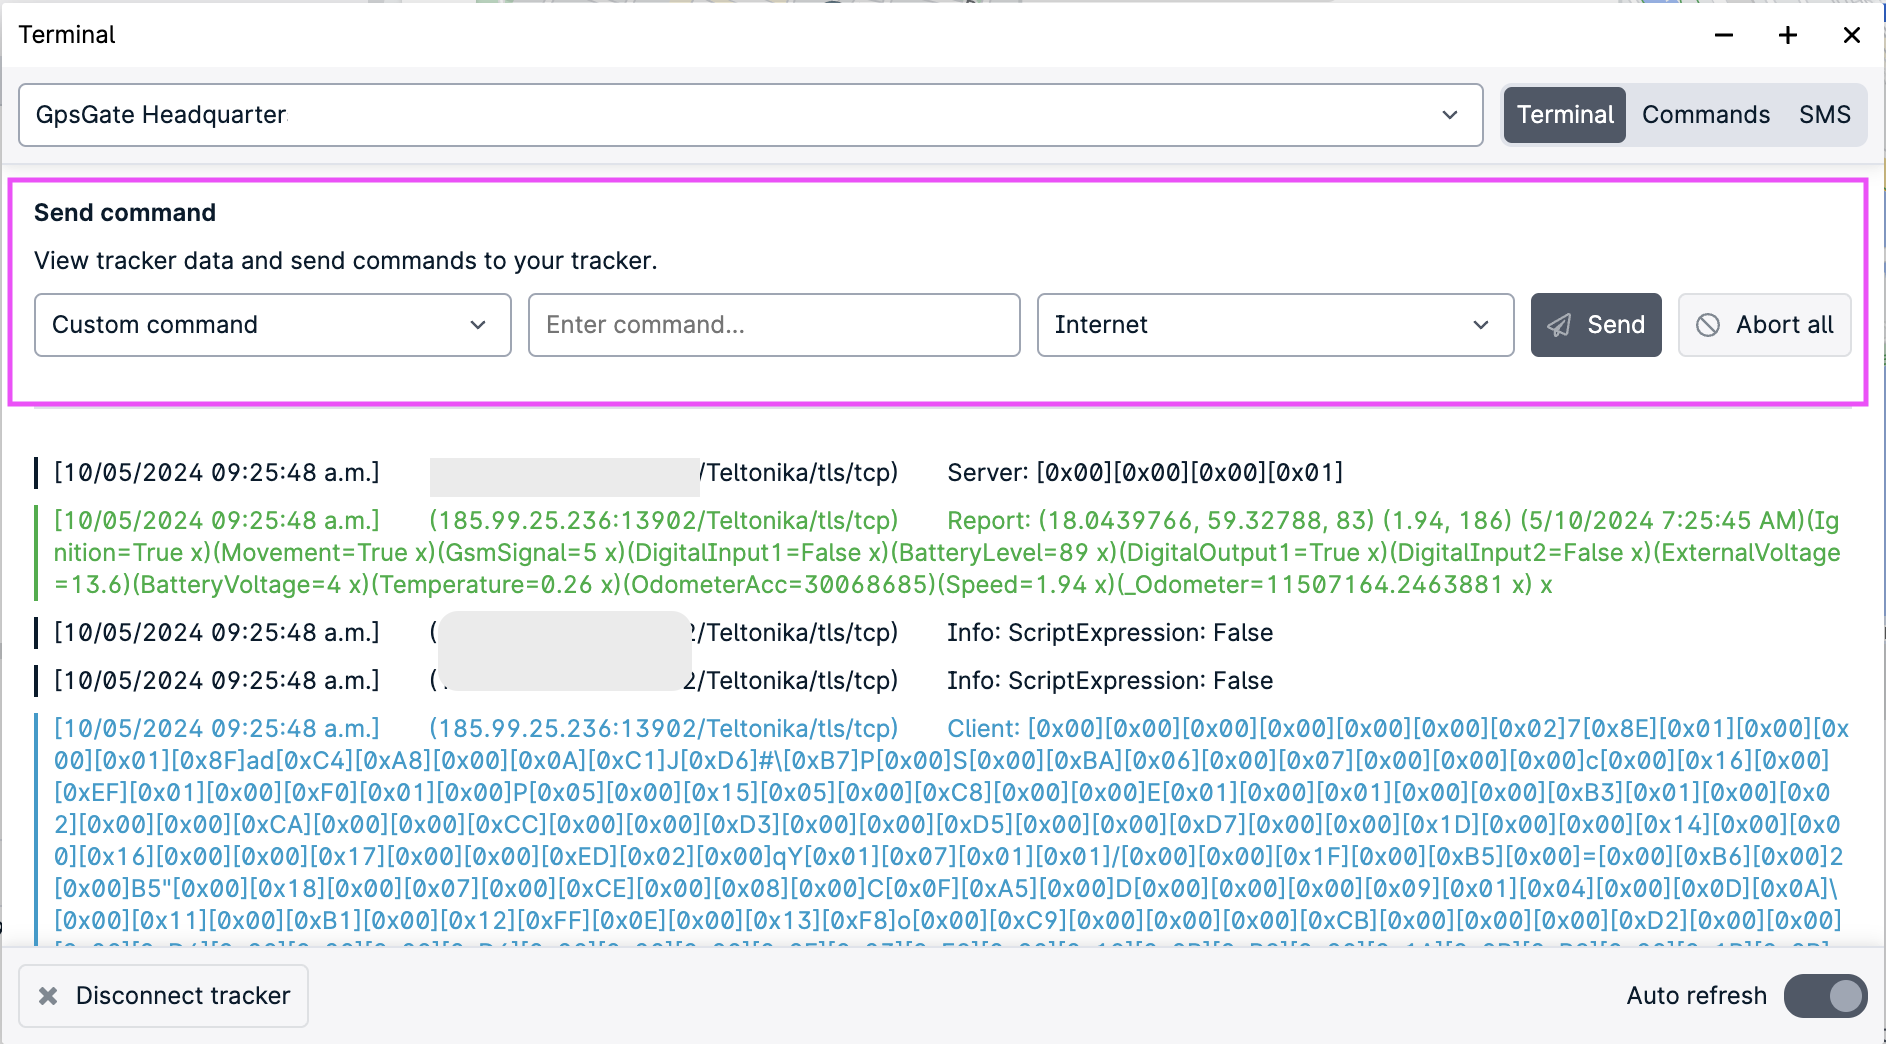Screen dimensions: 1886x1044
Task: Click the Disconnect tracker button
Action: pyautogui.click(x=163, y=996)
